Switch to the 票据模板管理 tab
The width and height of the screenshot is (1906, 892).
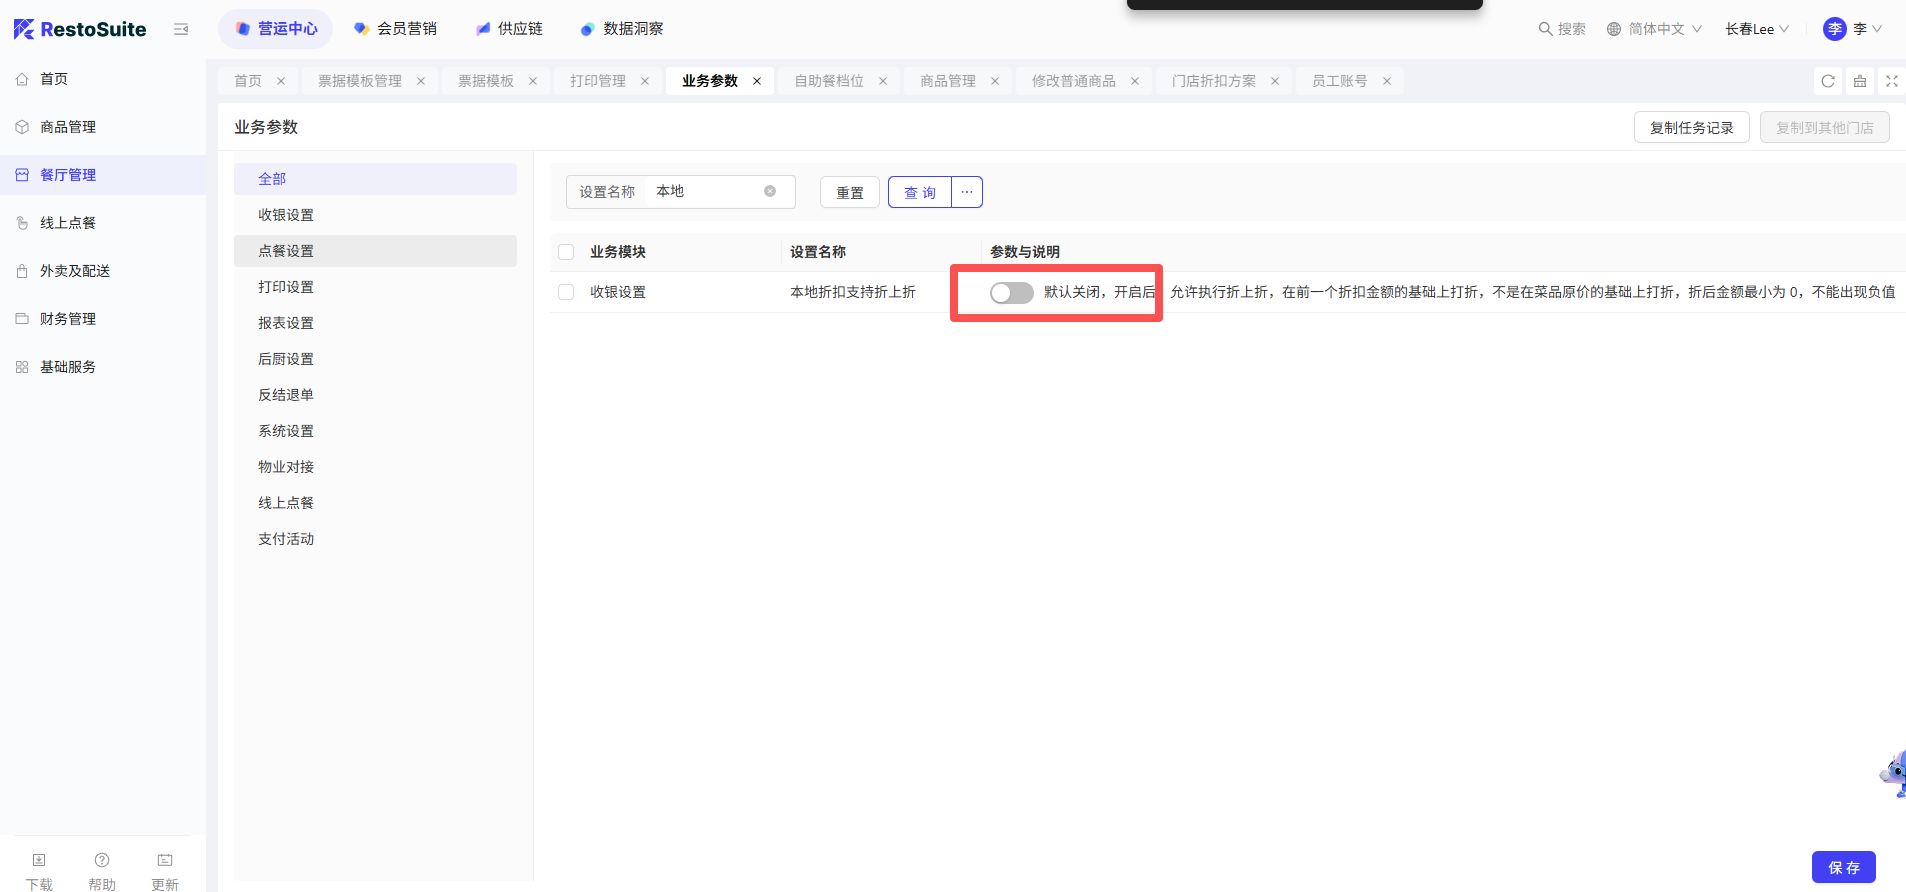coord(360,81)
